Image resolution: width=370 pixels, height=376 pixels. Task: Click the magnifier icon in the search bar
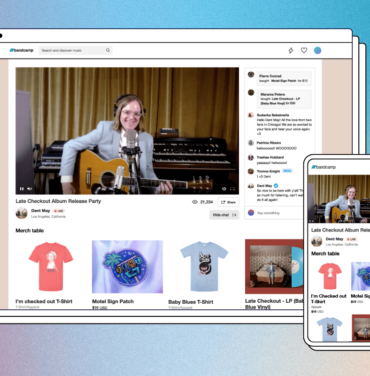tap(108, 50)
